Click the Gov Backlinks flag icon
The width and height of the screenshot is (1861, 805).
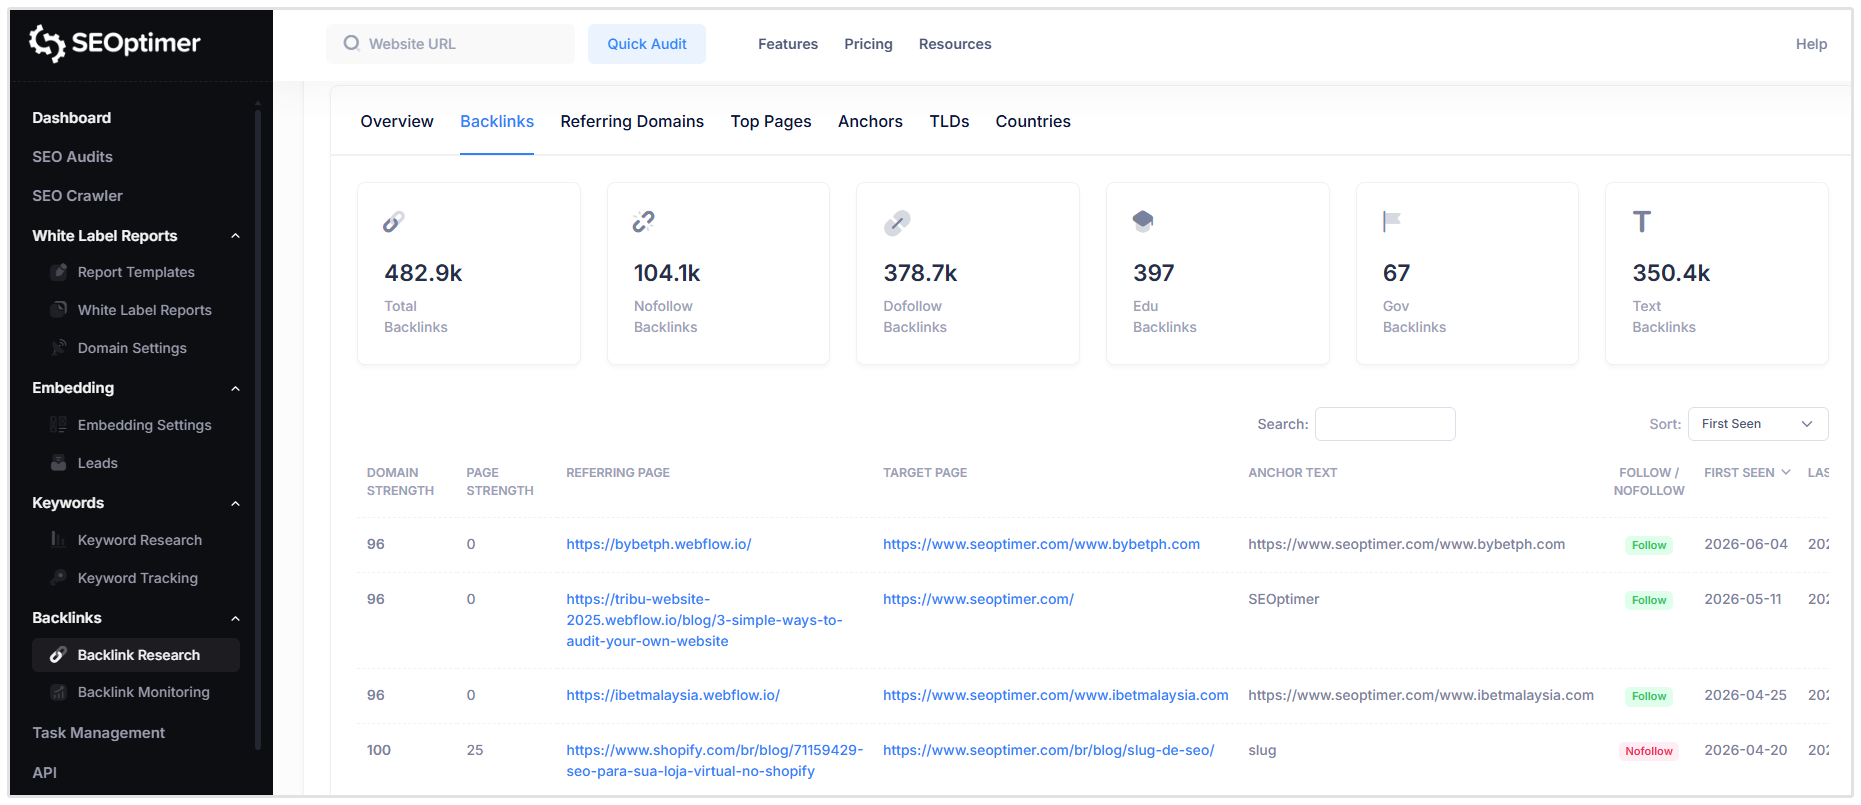click(1391, 221)
